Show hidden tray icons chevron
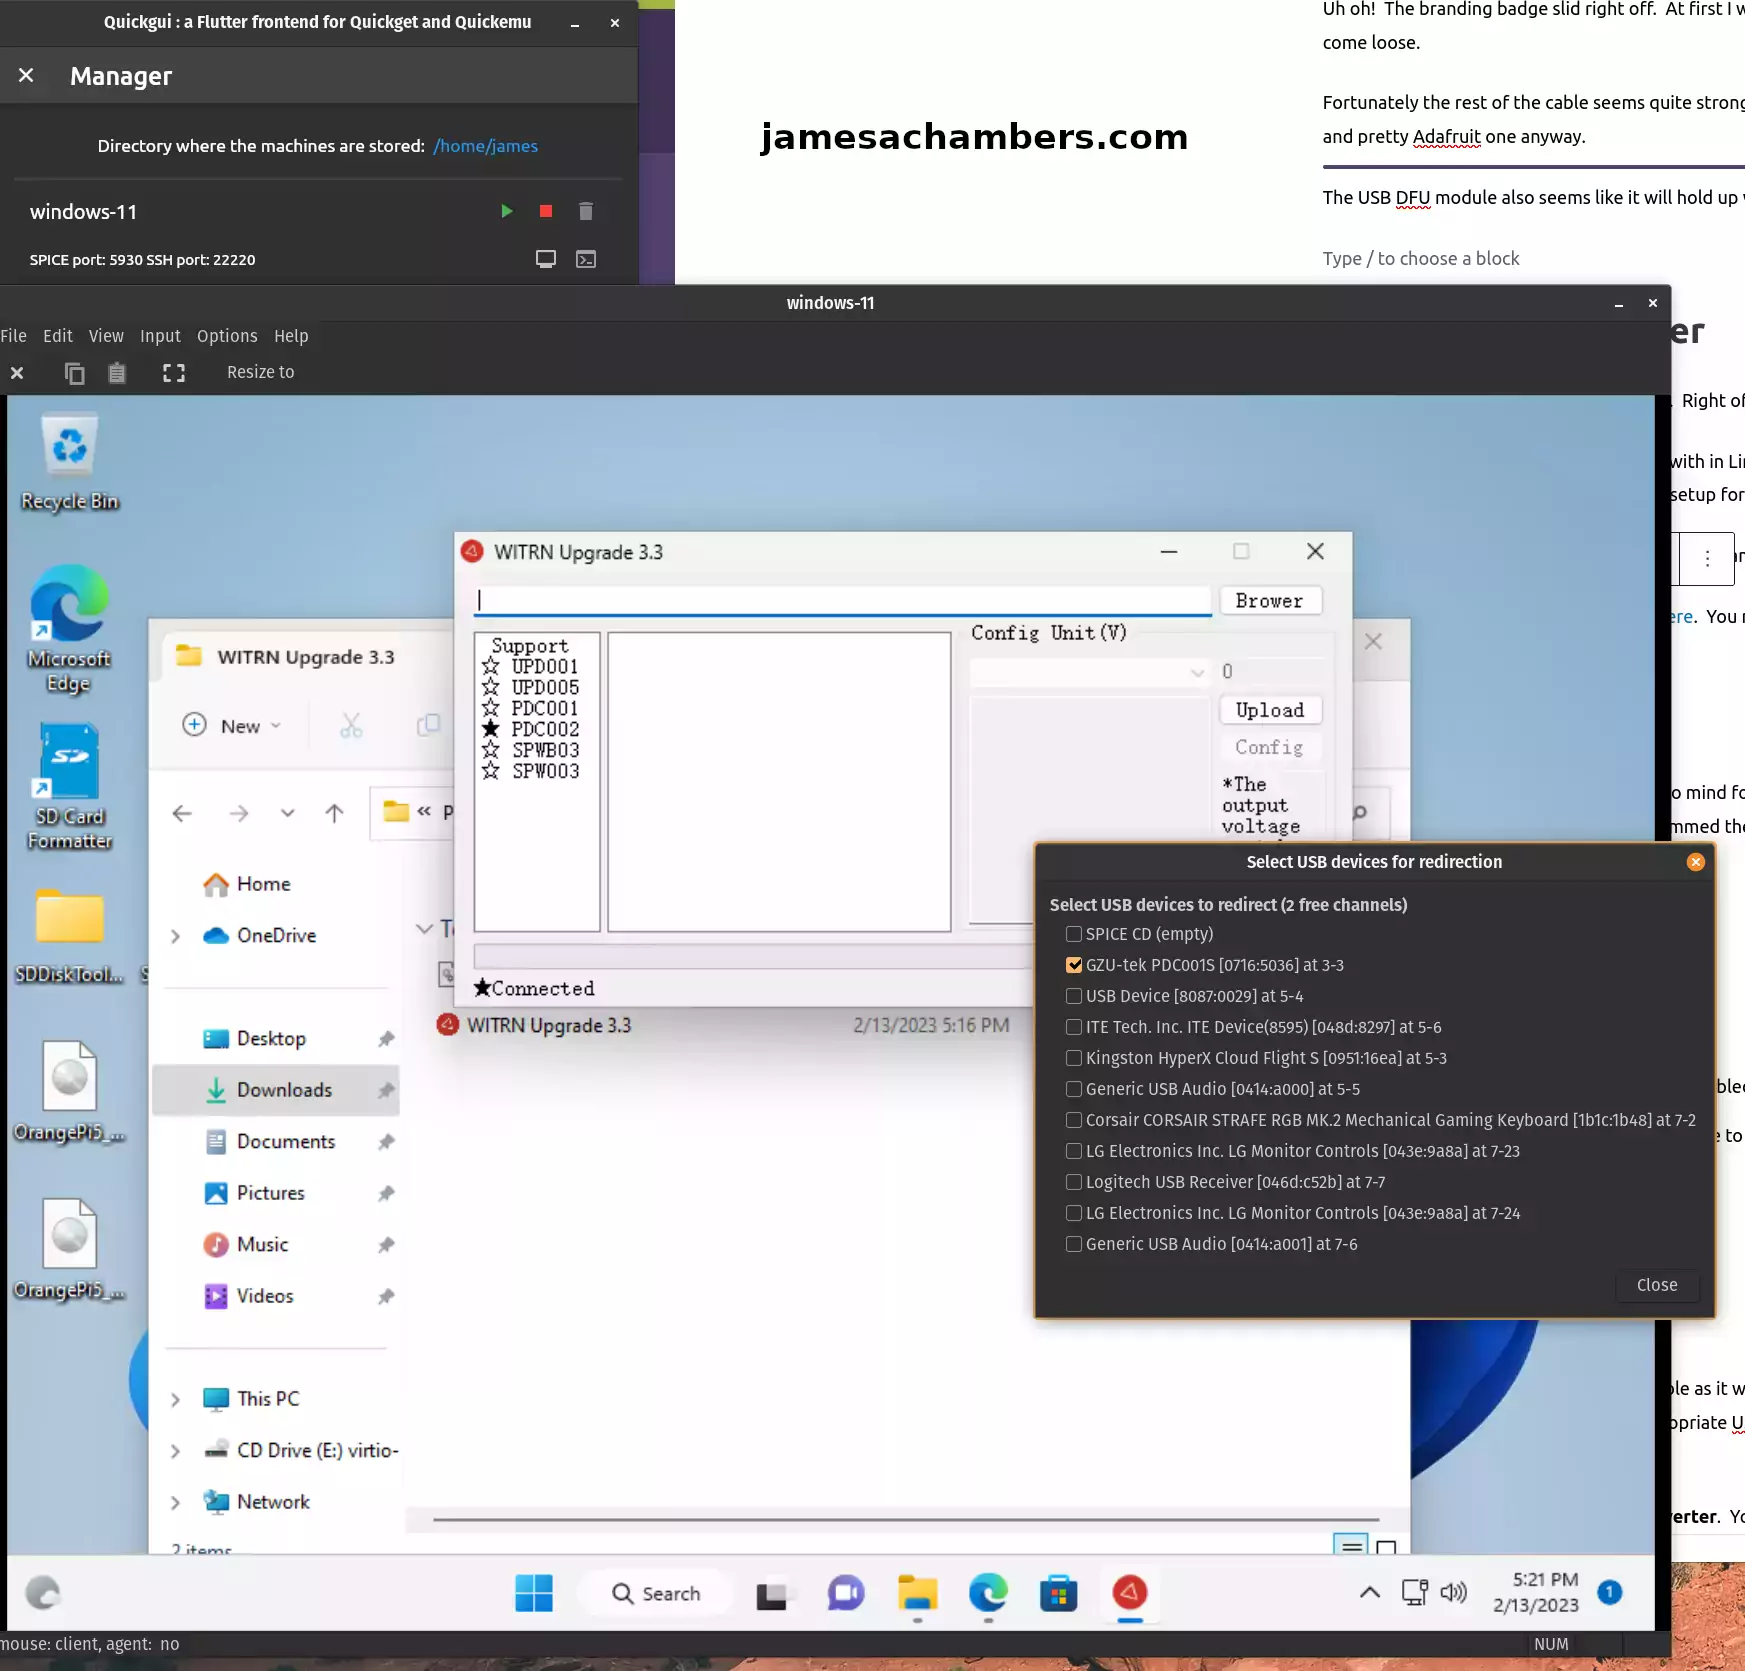The image size is (1745, 1671). coord(1370,1592)
